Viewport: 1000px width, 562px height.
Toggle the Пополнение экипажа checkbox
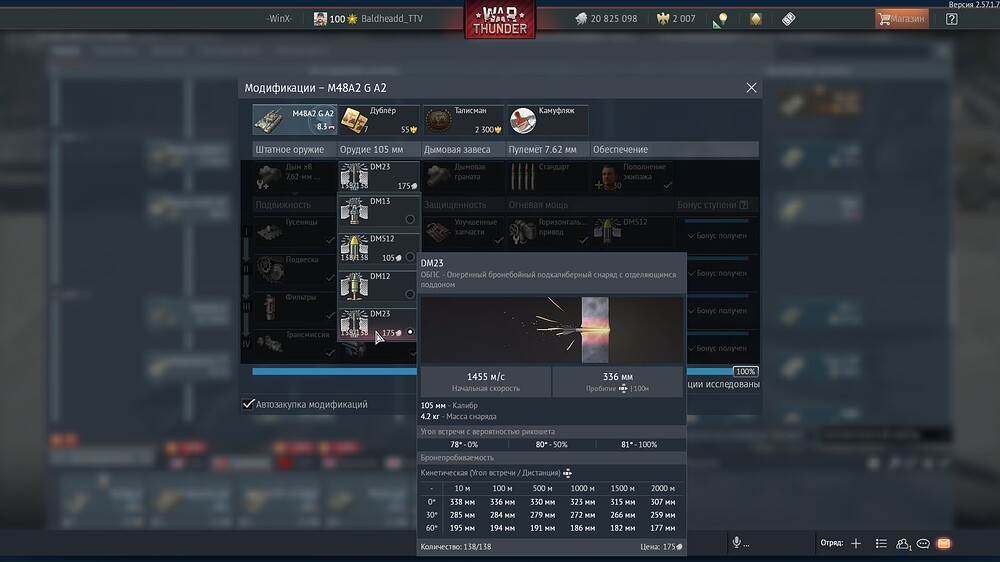click(667, 185)
